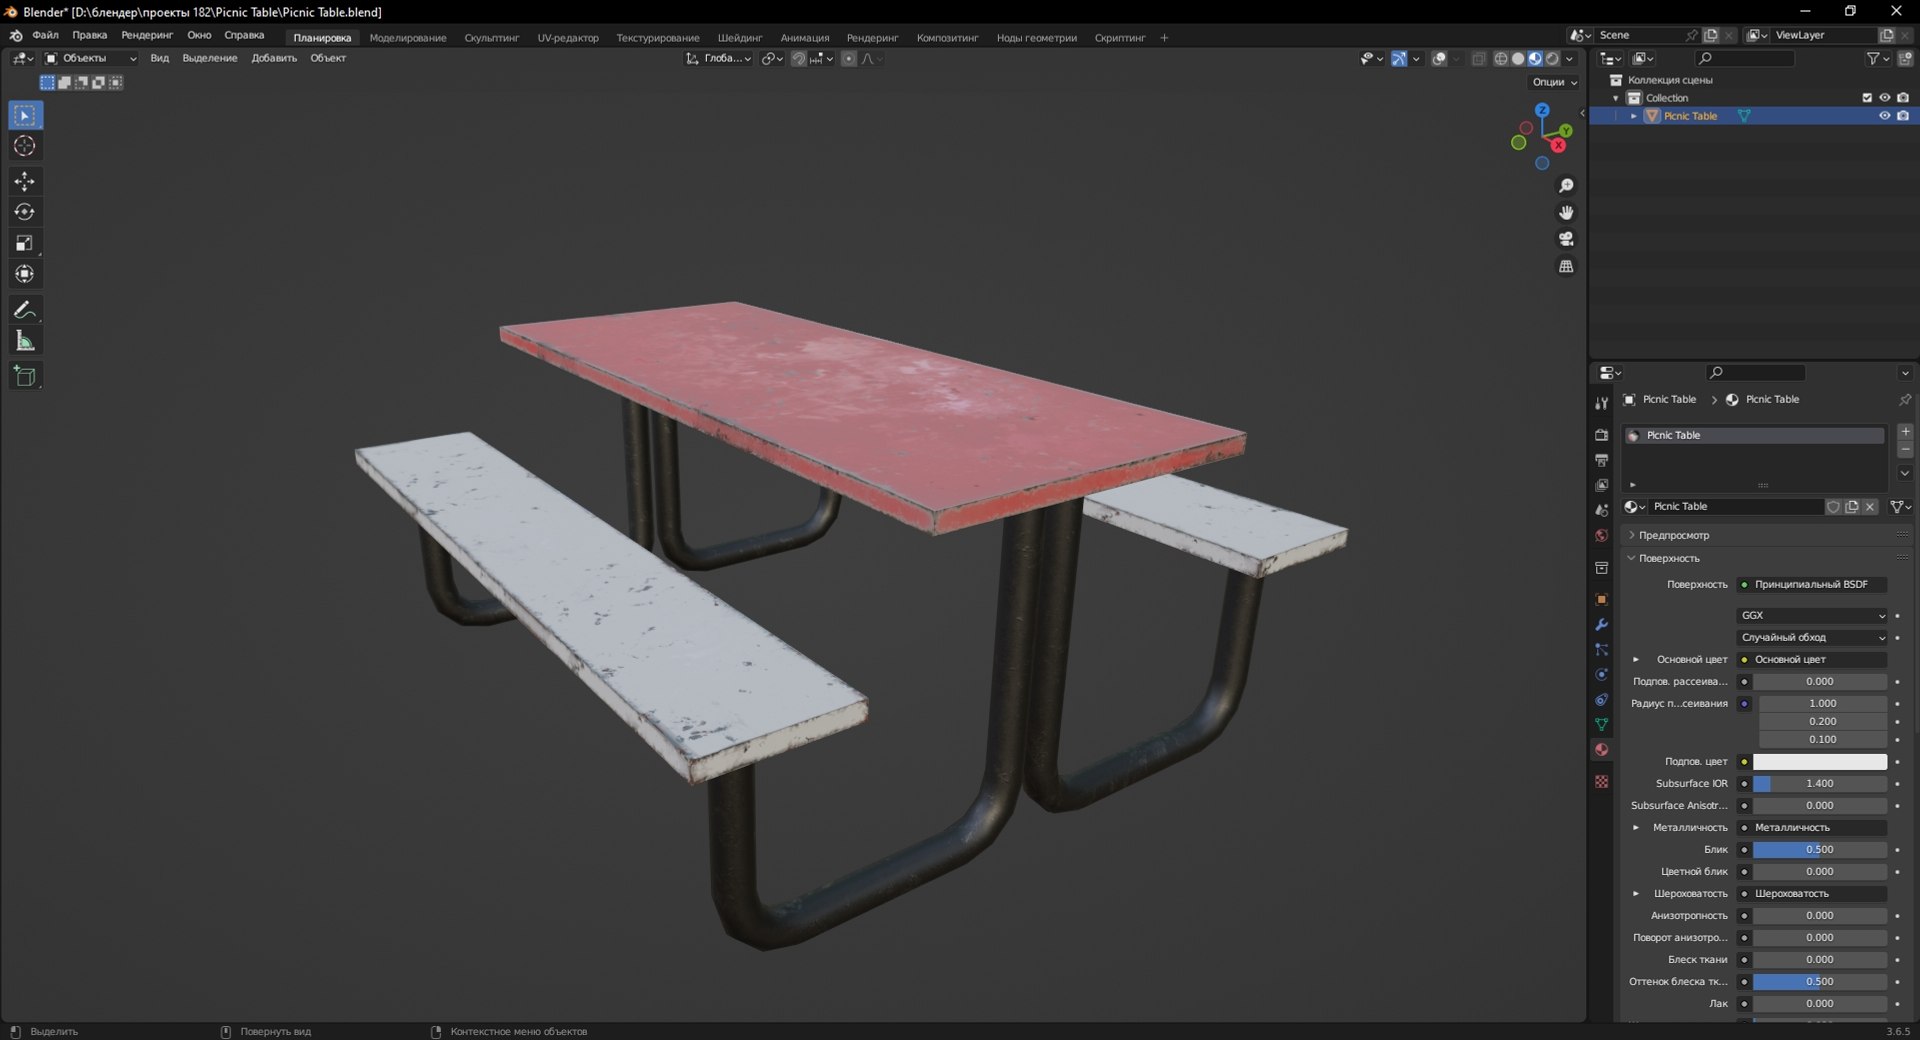Screen dimensions: 1920x1040
Task: Click the zoom magnifier viewport icon
Action: 1566,186
